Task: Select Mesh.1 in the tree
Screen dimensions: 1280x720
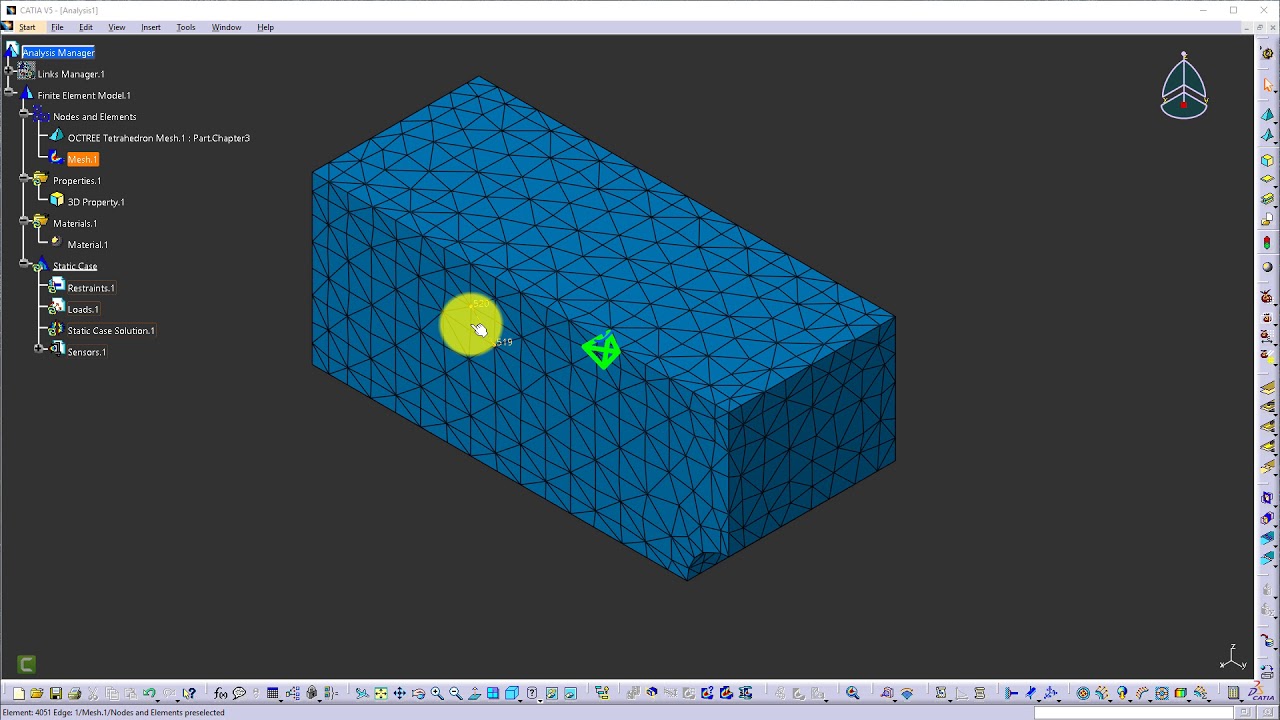Action: click(82, 159)
